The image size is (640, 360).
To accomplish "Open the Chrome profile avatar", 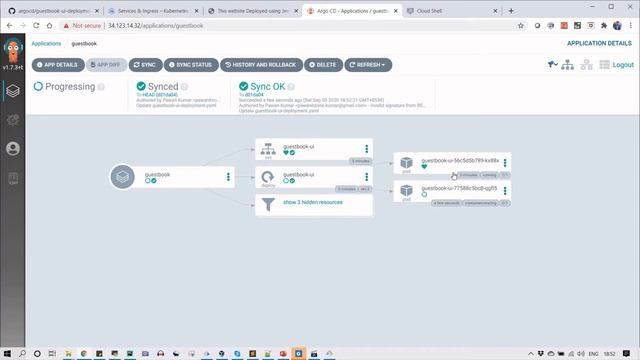I will 617,25.
